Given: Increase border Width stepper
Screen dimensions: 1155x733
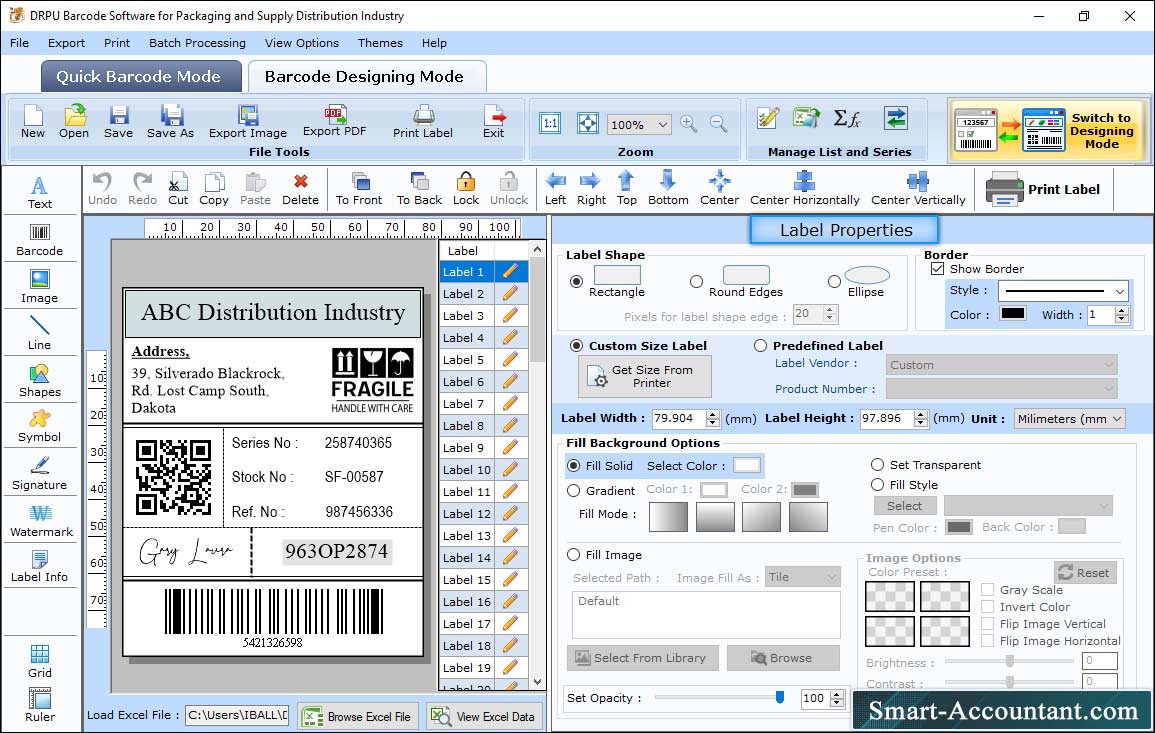Looking at the screenshot, I should [x=1122, y=310].
